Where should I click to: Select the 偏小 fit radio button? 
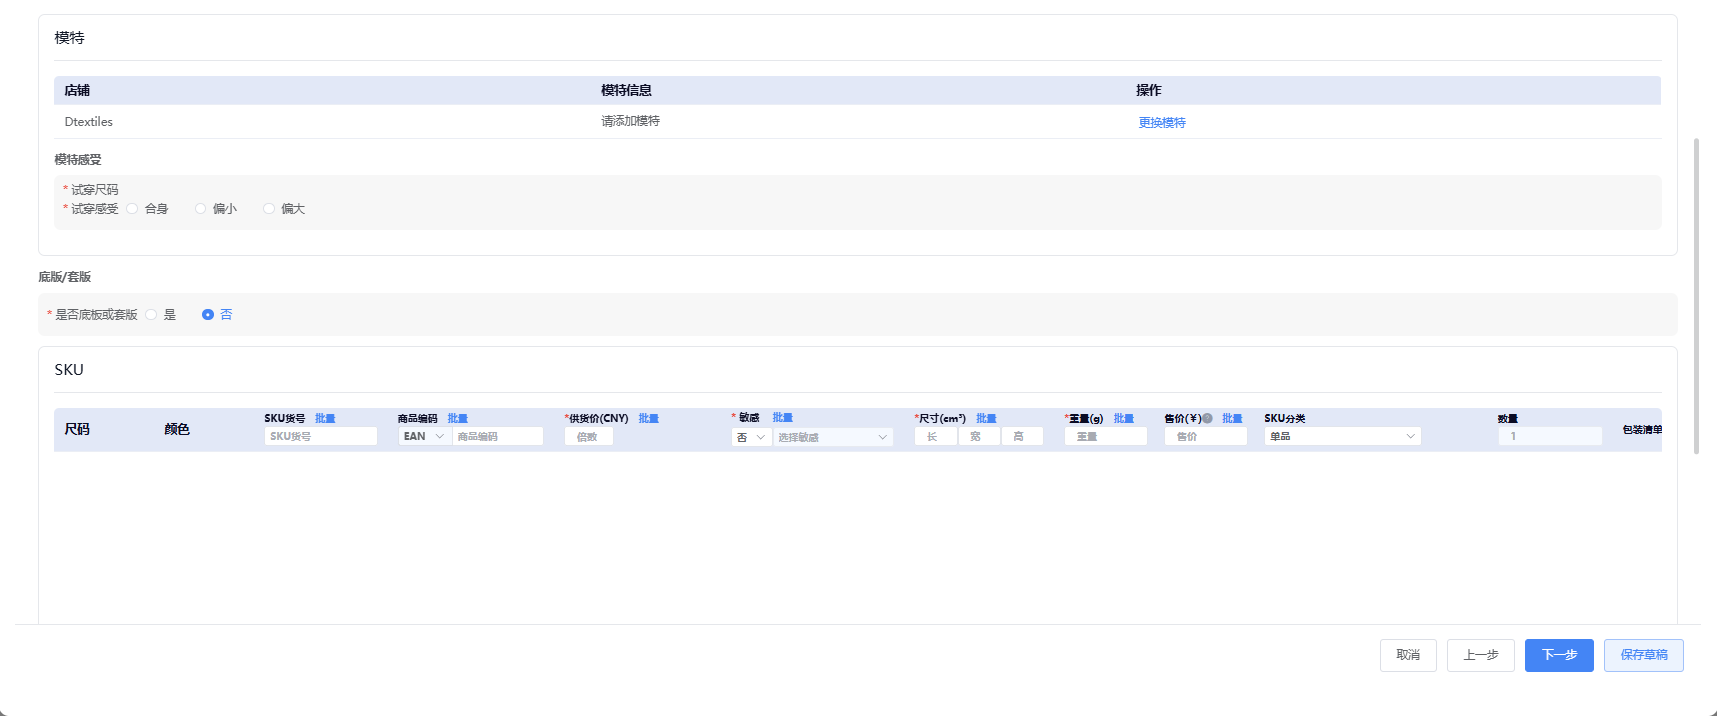(201, 209)
